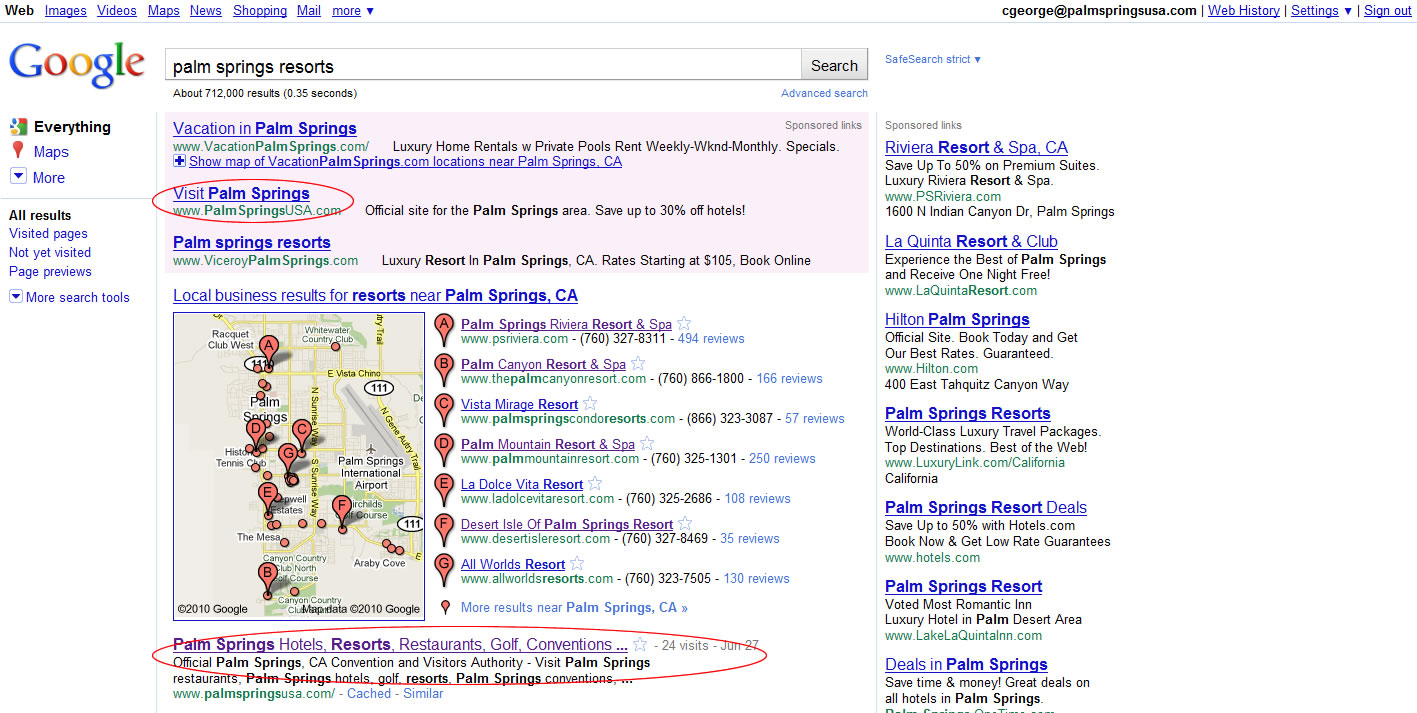The image size is (1417, 713).
Task: Open the 57 reviews link
Action: pos(815,419)
